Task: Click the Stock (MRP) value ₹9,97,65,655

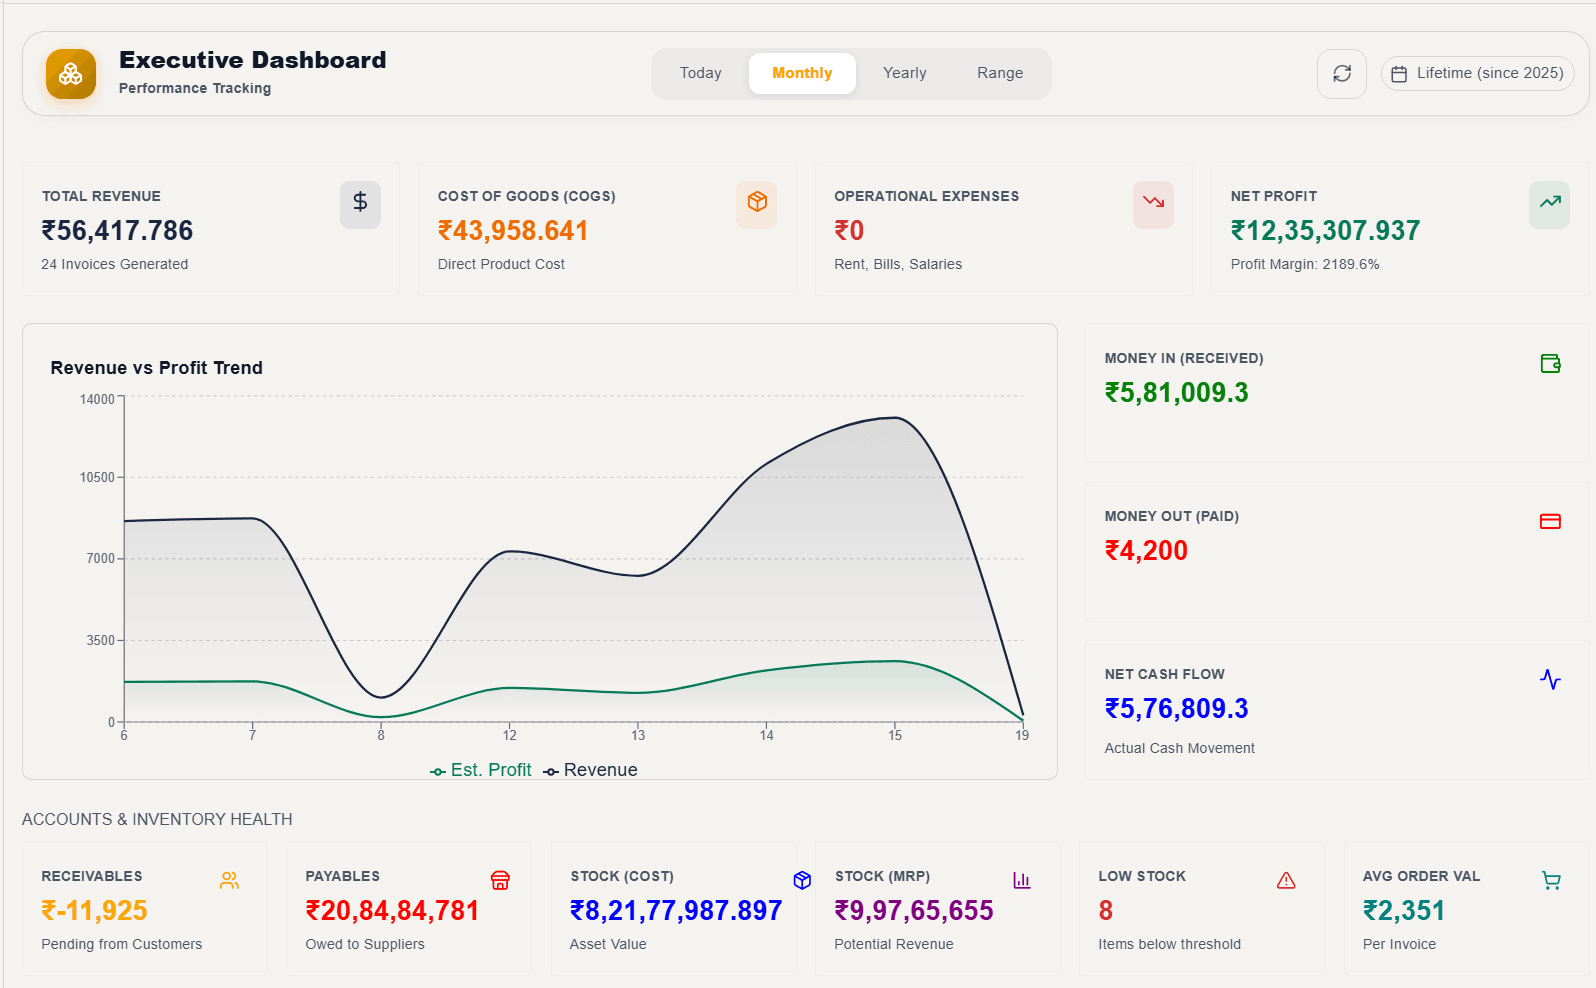Action: pyautogui.click(x=914, y=911)
